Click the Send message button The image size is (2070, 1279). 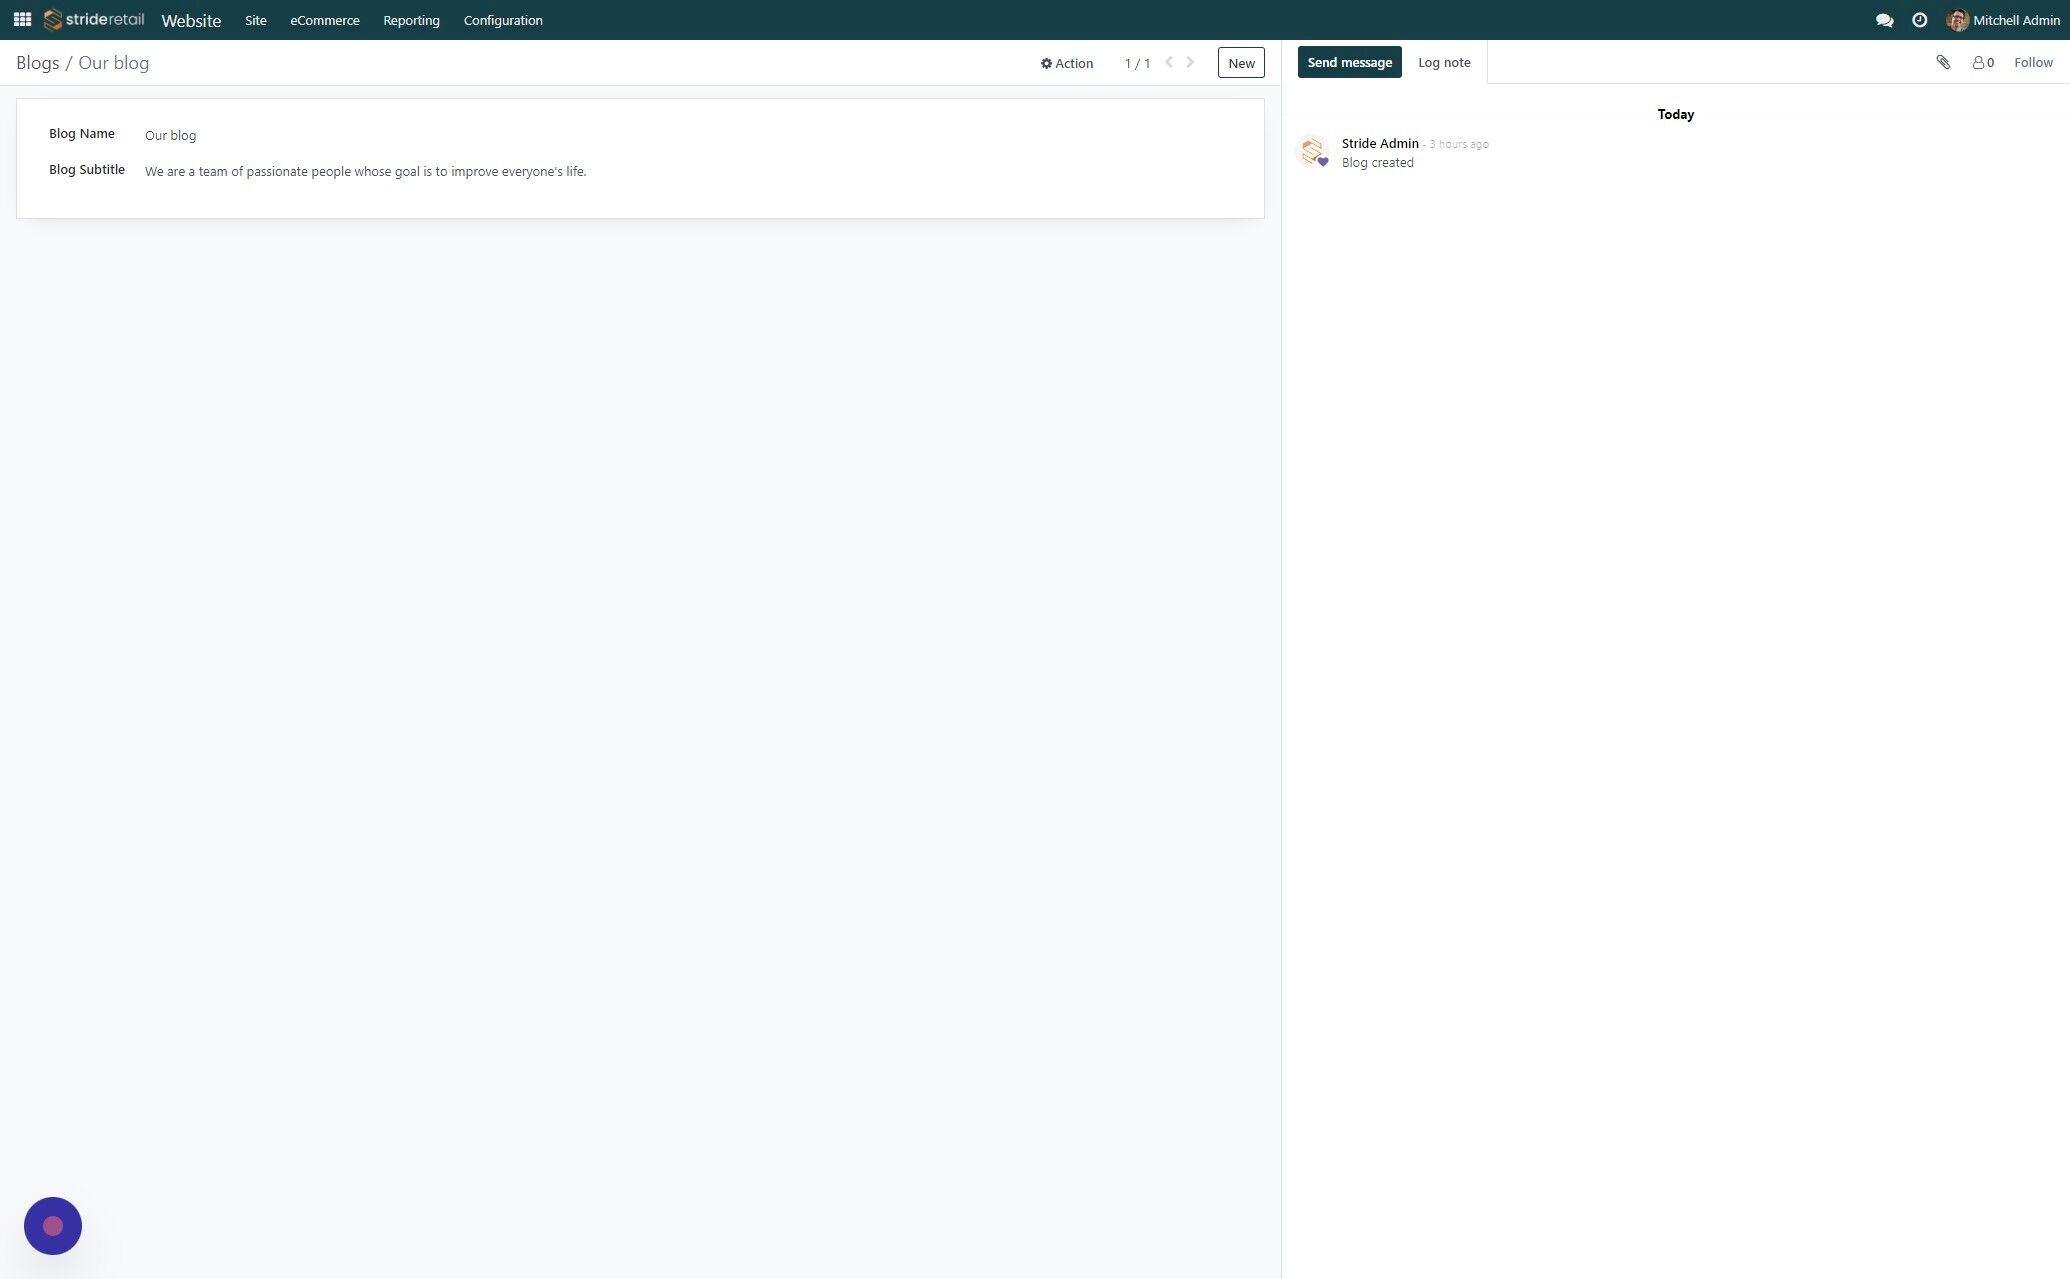click(x=1350, y=62)
